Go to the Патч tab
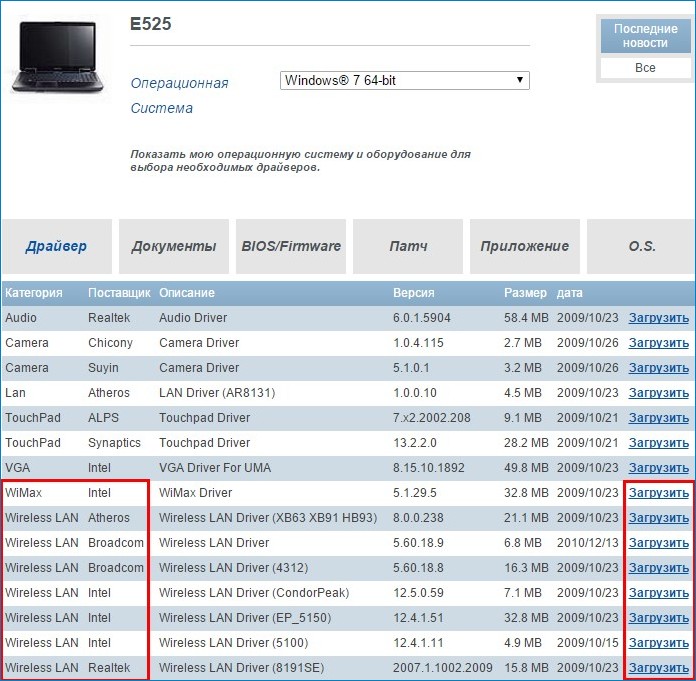Viewport: 696px width, 681px height. 408,246
